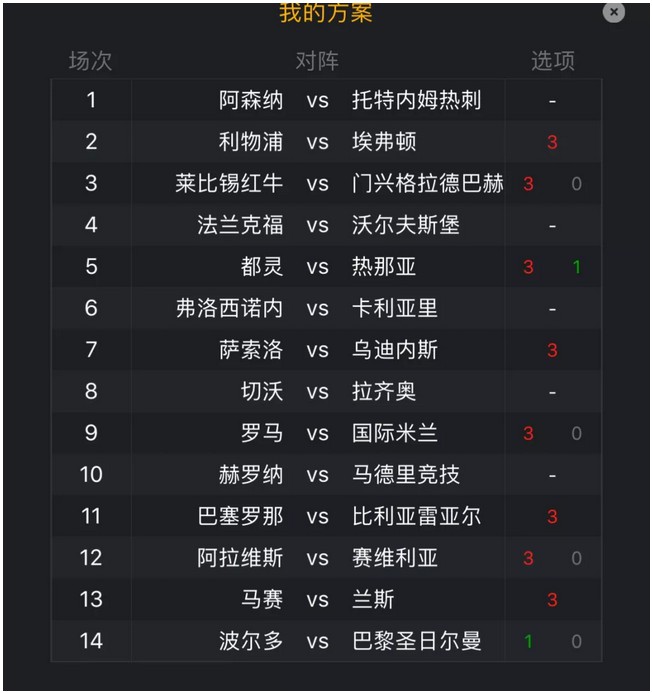
Task: Toggle 0 option for 罗马 vs 国际米兰
Action: [576, 434]
